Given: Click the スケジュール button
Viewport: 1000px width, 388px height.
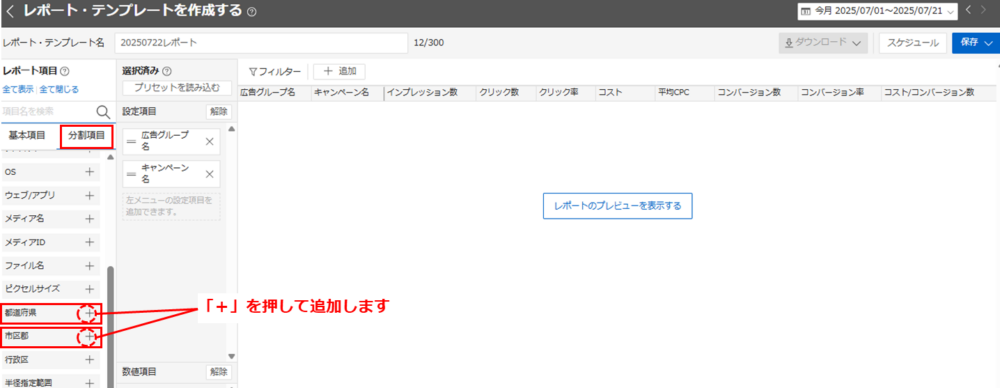Looking at the screenshot, I should (913, 43).
